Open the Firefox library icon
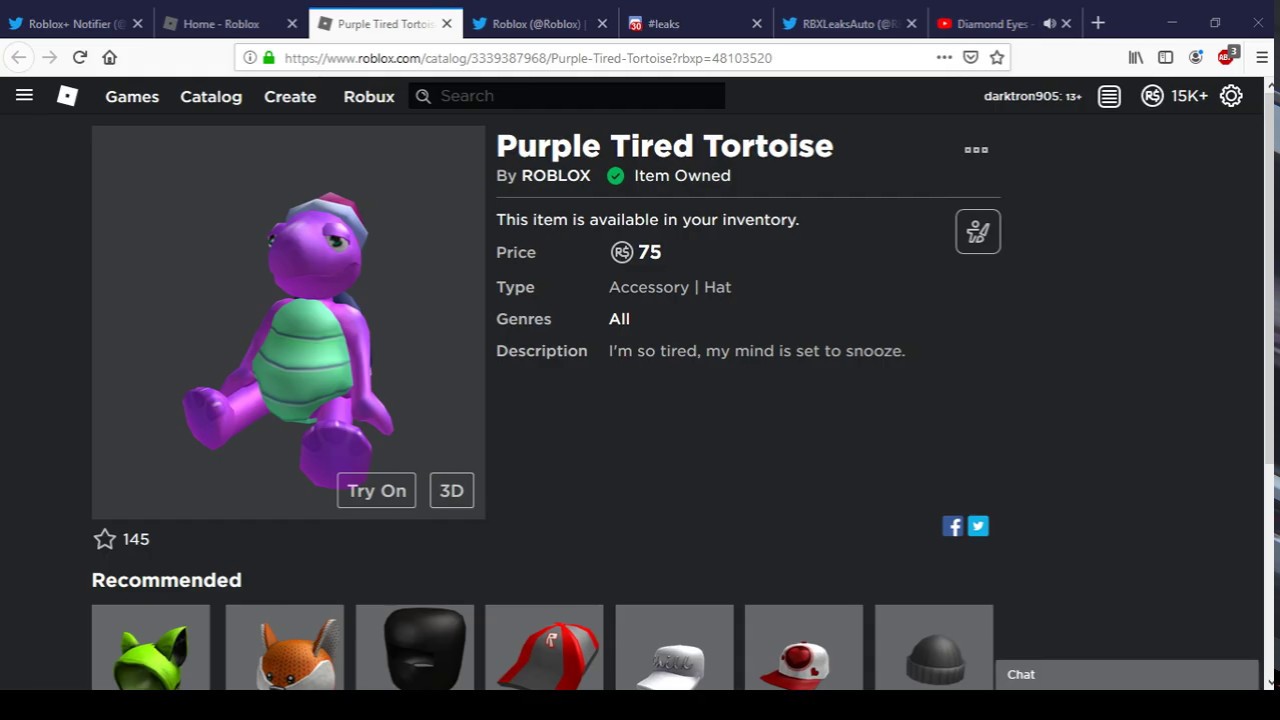 1136,58
